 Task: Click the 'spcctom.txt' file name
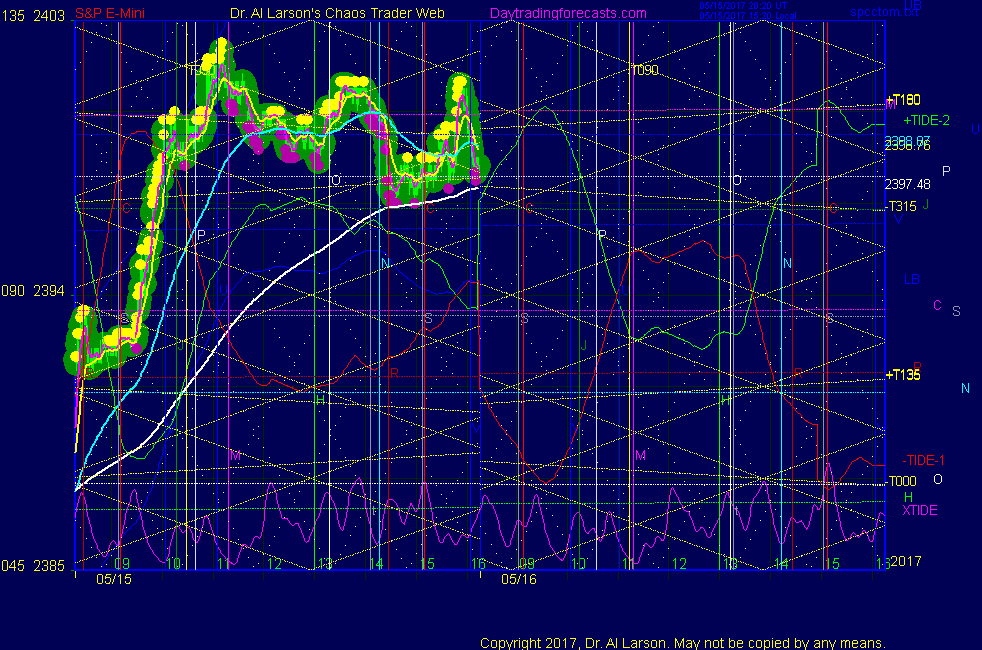884,12
